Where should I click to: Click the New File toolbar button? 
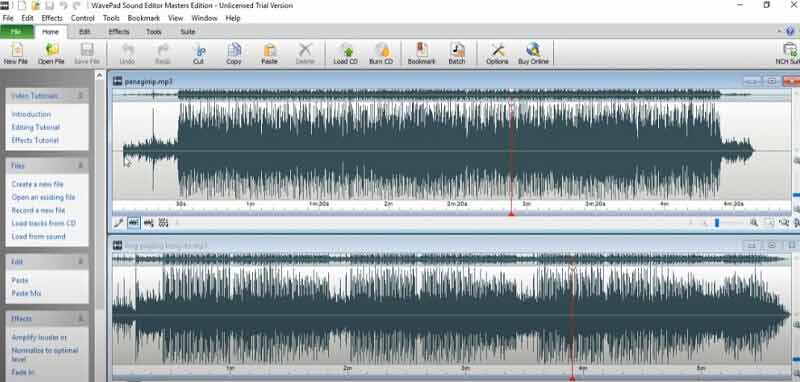[x=16, y=53]
